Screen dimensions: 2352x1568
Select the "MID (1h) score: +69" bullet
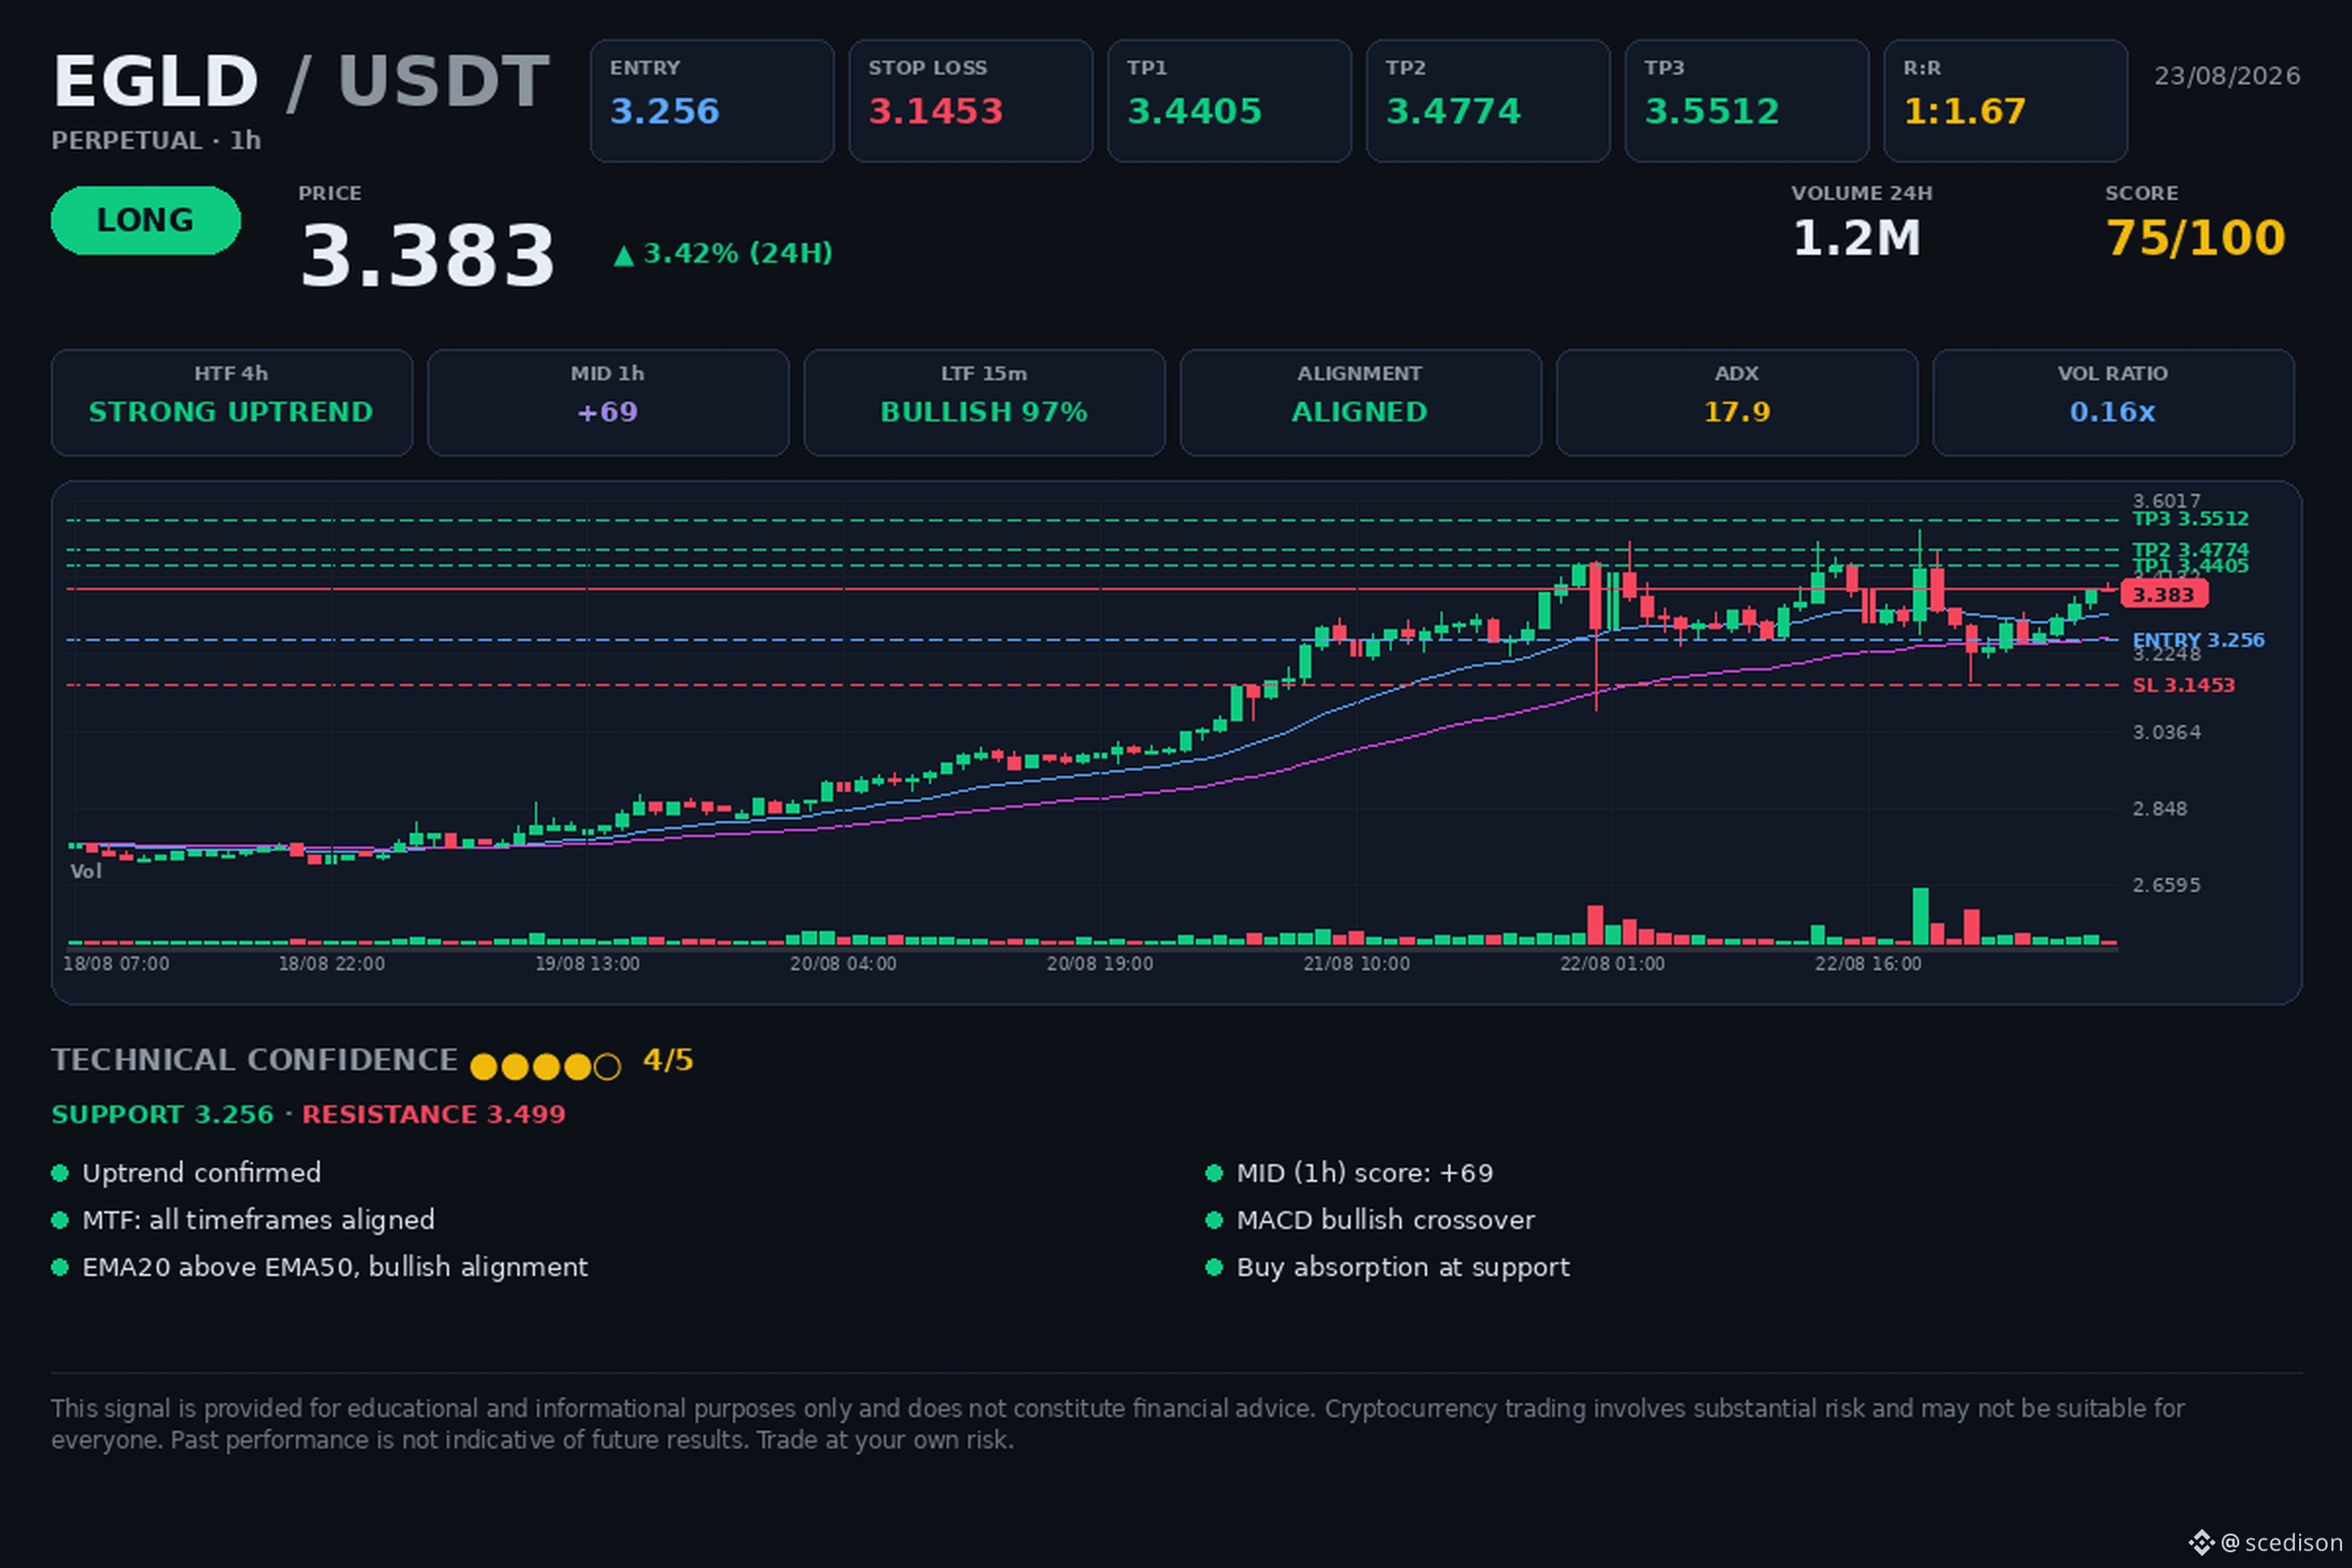[1350, 1173]
